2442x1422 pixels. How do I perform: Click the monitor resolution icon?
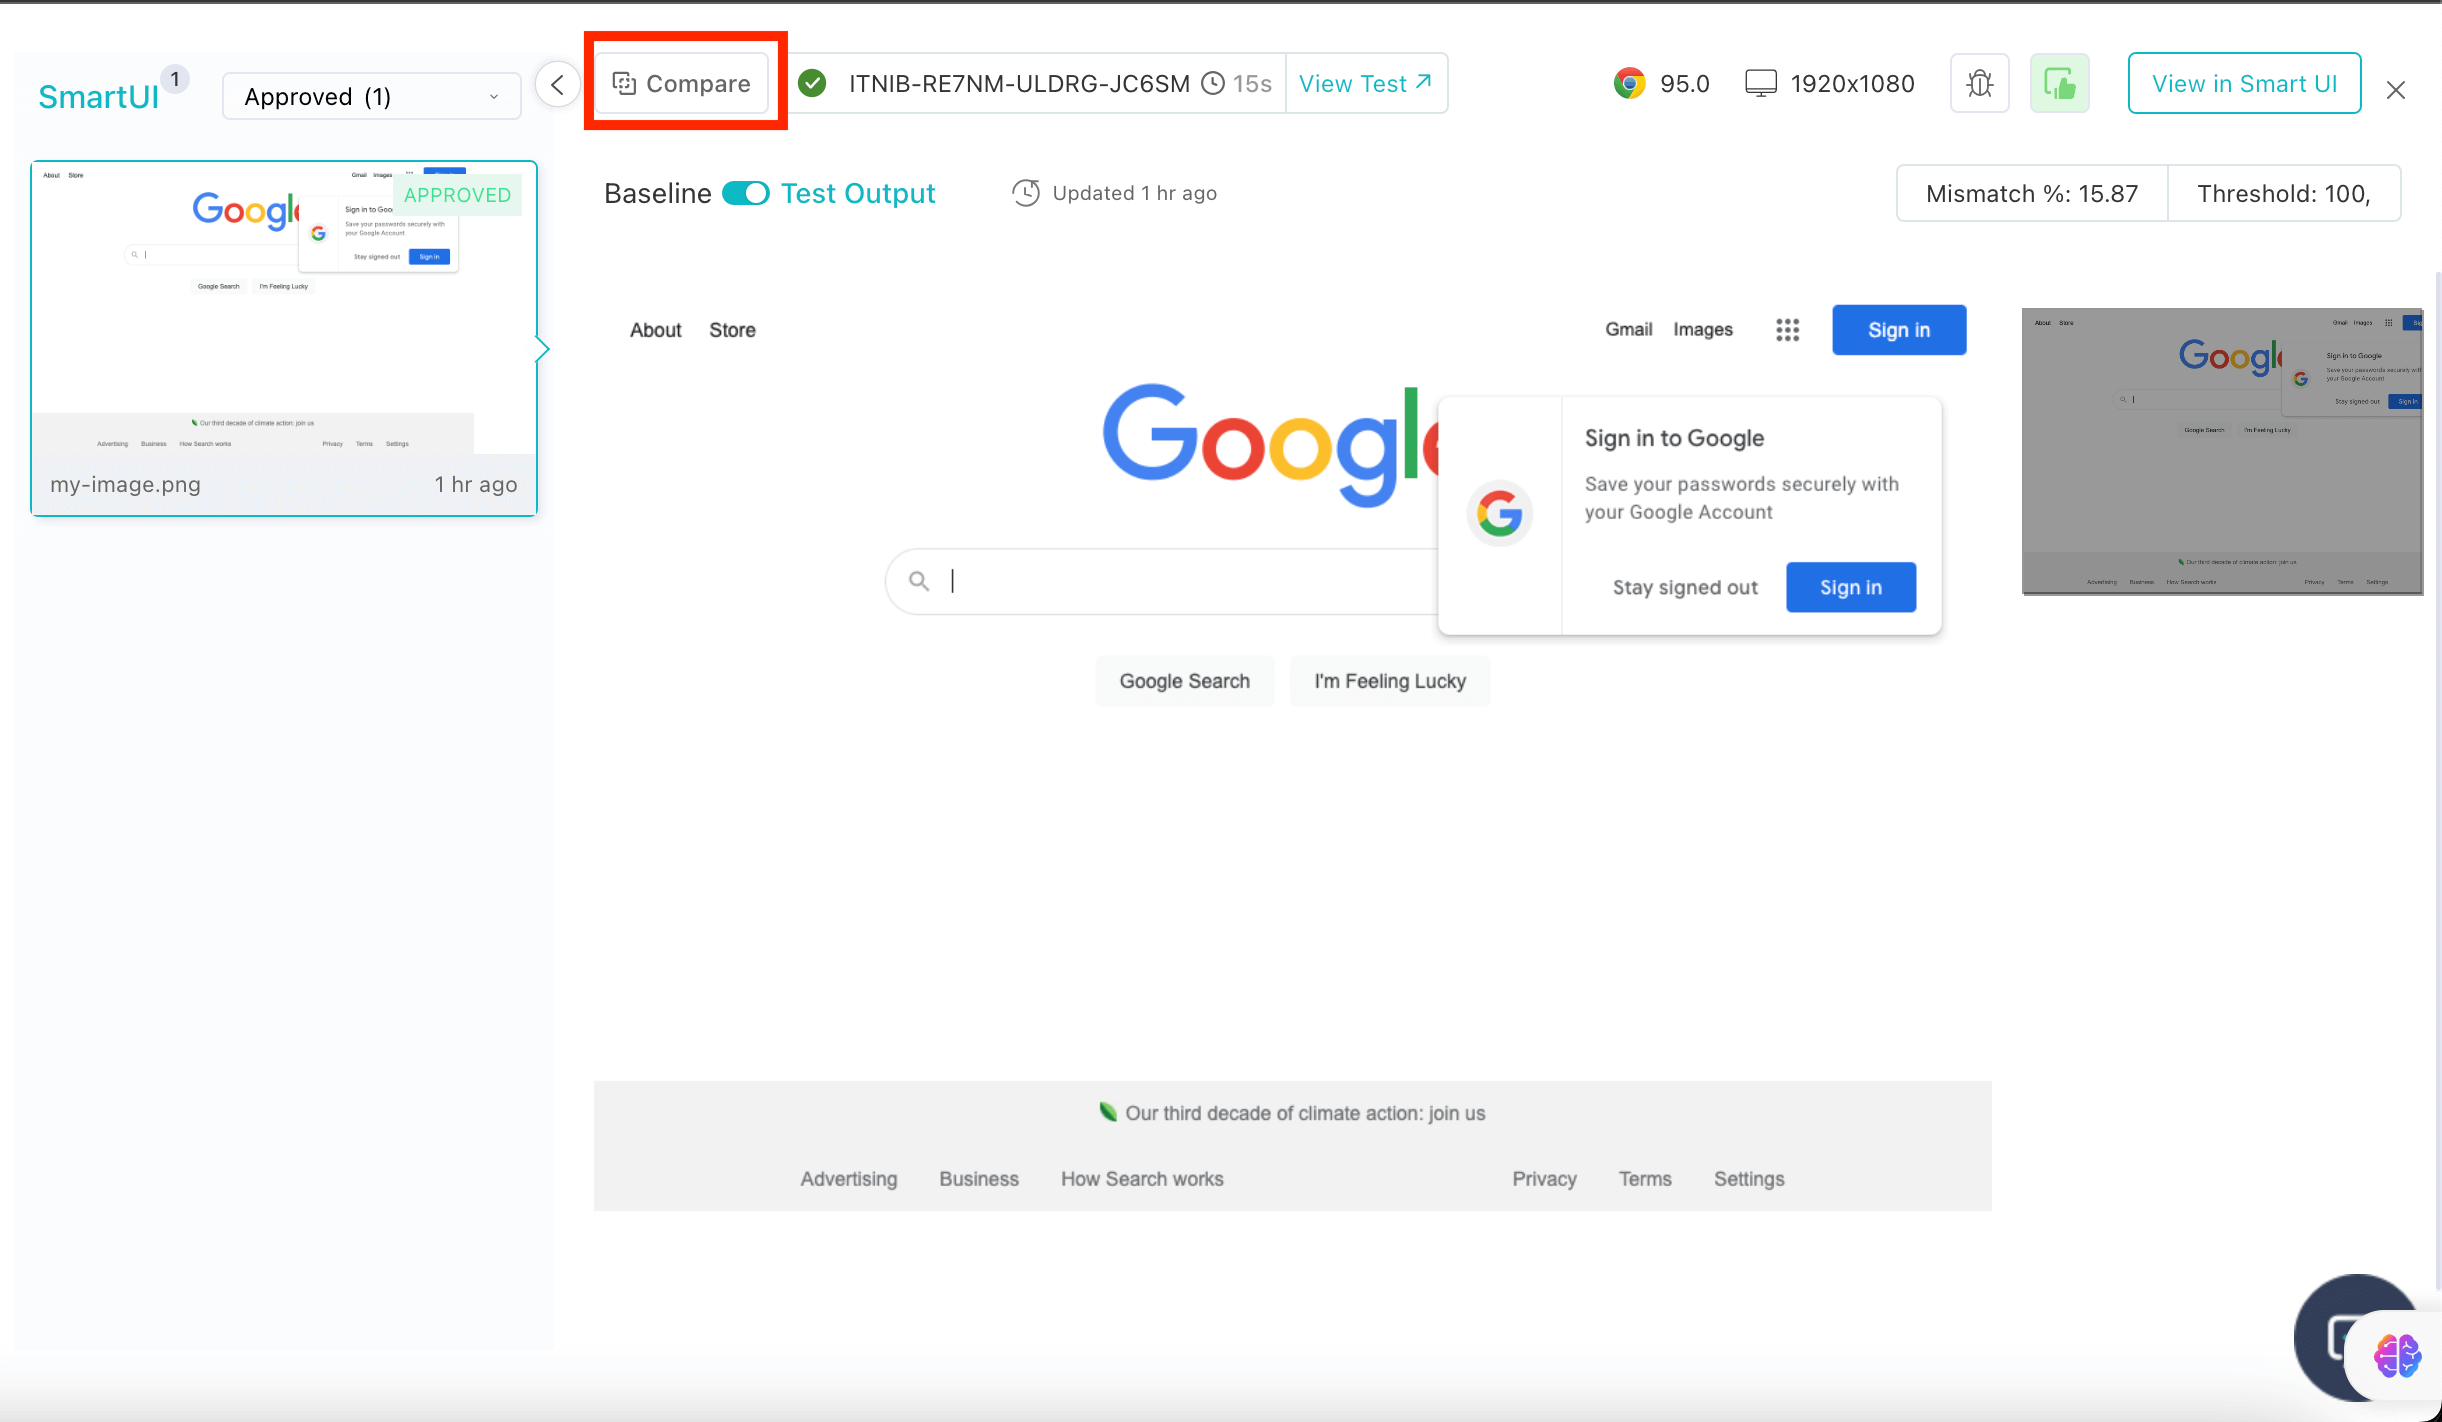1760,84
